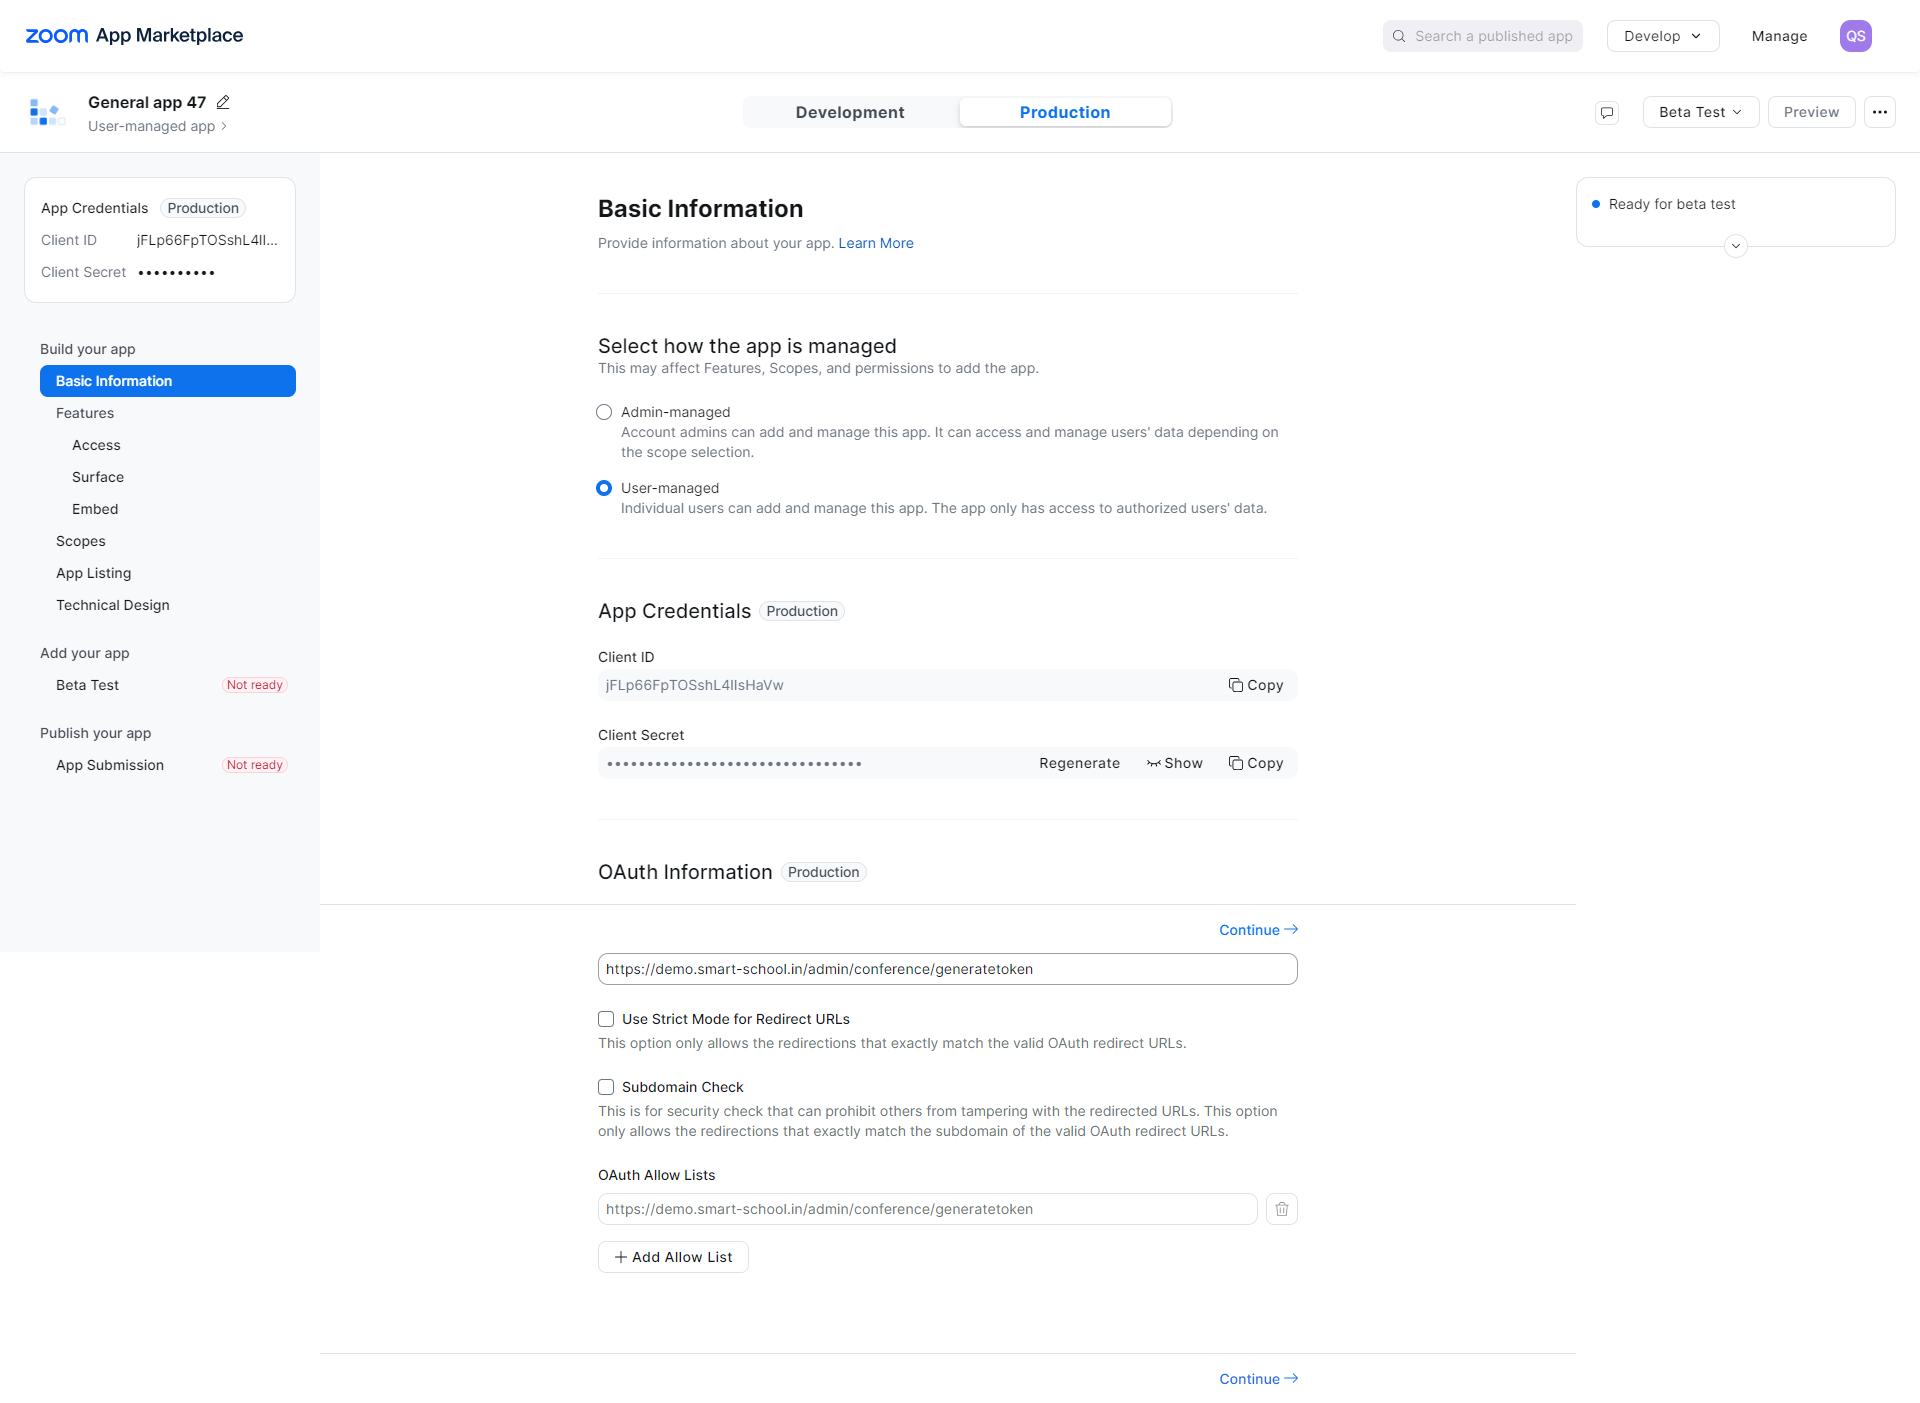Screen dimensions: 1920x1403
Task: Expand the Ready for beta test status panel
Action: pyautogui.click(x=1734, y=245)
